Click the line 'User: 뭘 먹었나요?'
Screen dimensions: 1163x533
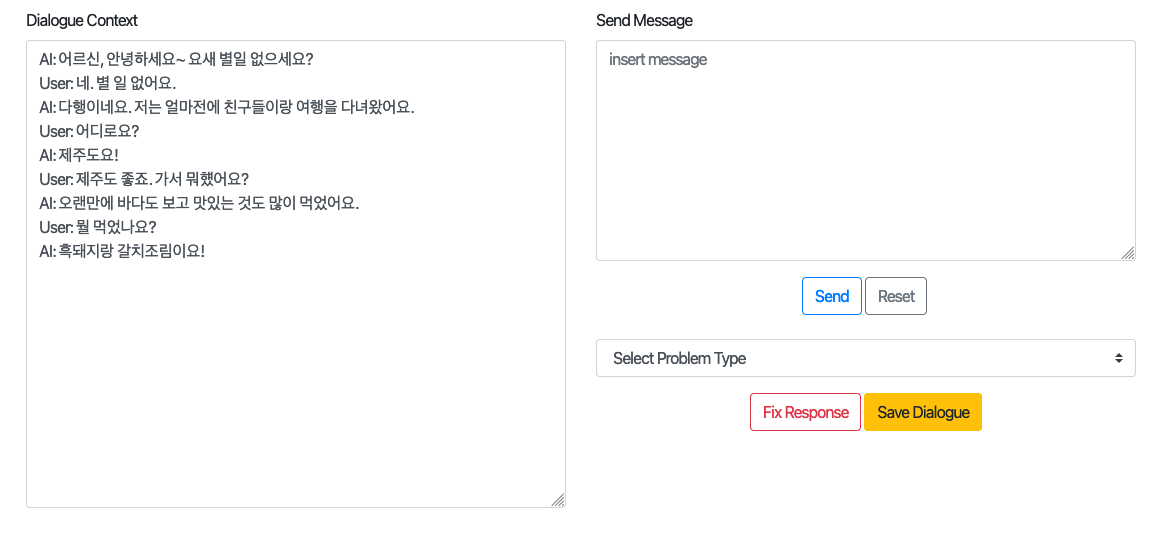coord(98,227)
